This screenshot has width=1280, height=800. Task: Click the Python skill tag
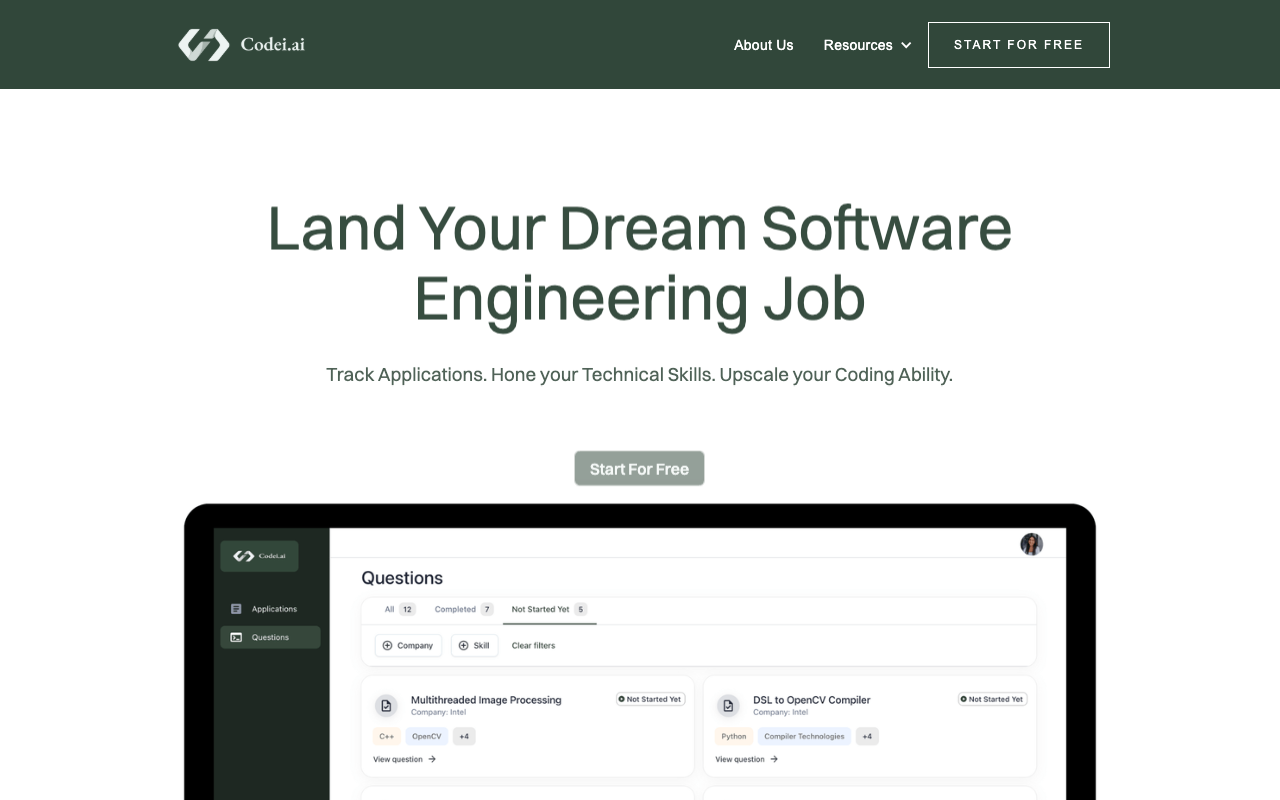(733, 736)
